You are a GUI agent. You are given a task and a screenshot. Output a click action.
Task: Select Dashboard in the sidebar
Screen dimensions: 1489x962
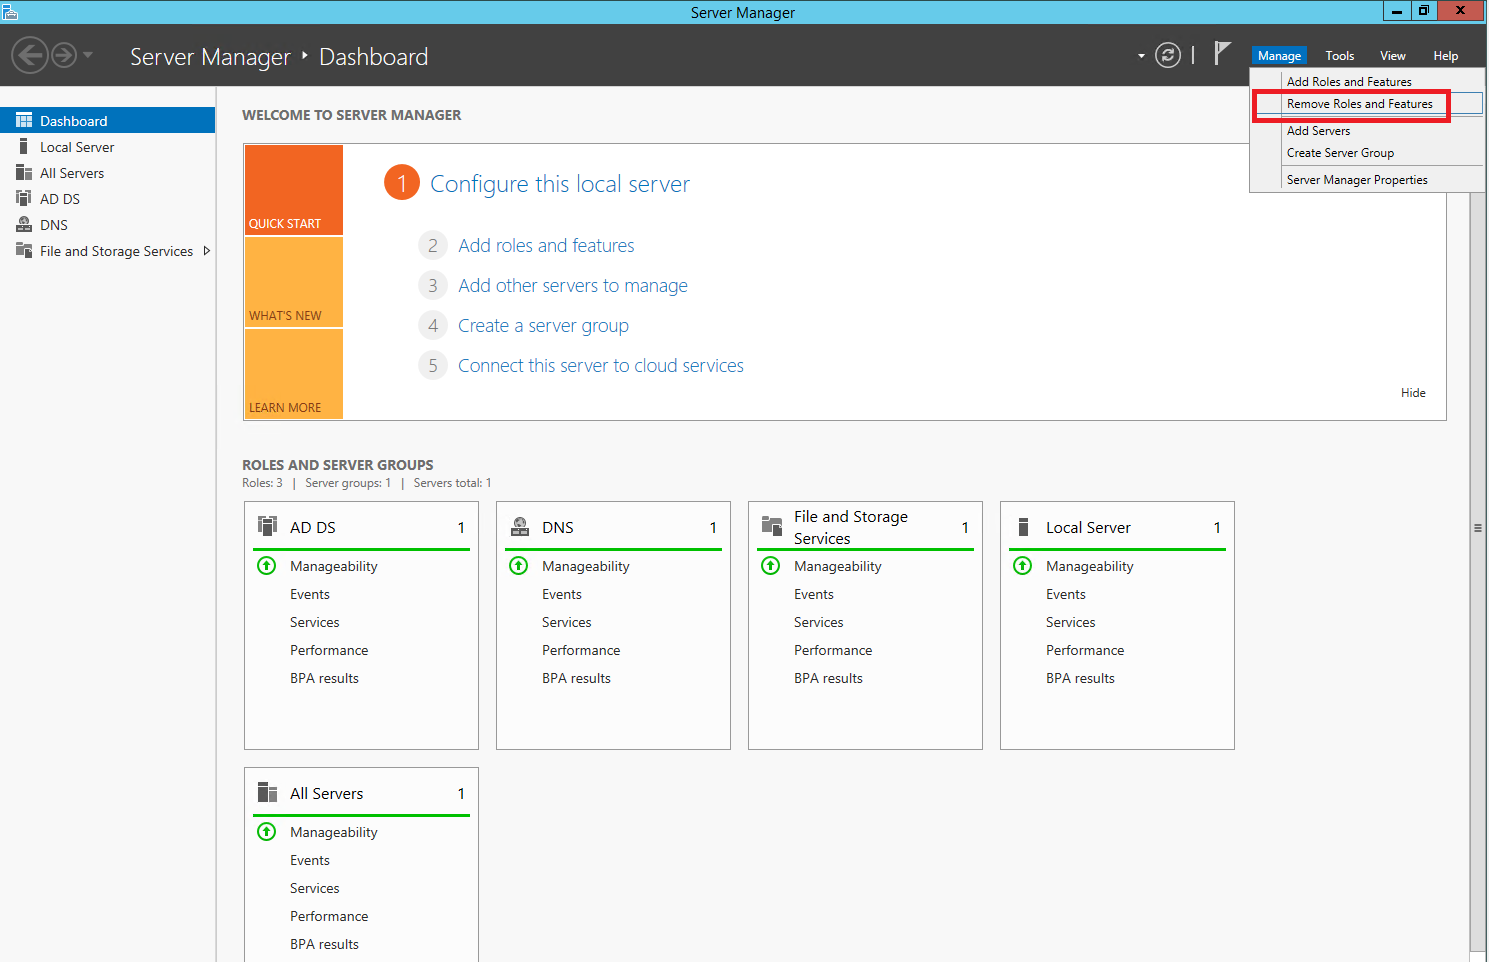coord(107,120)
